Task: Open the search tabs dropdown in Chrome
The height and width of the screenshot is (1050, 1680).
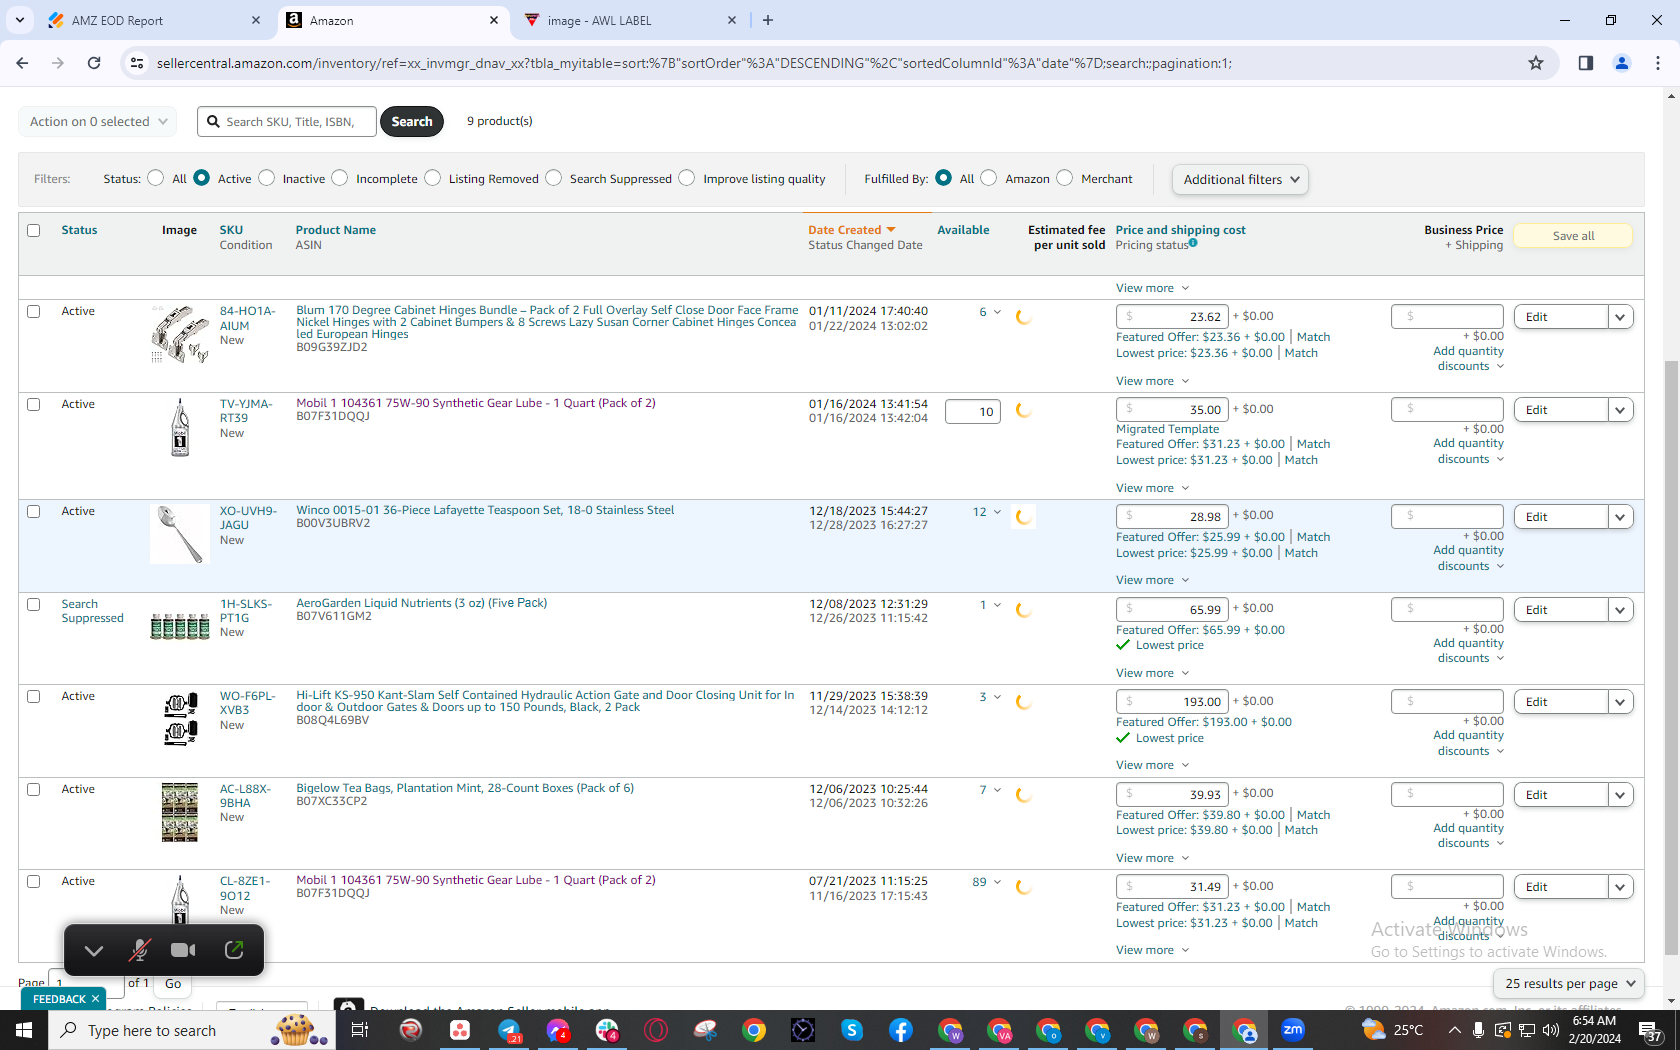Action: coord(20,20)
